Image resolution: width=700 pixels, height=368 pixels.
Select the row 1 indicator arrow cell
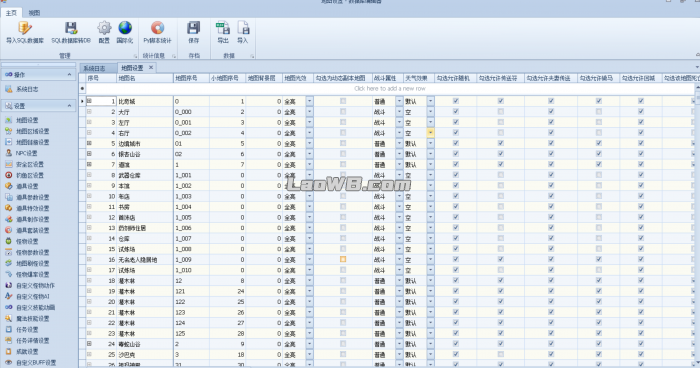tap(82, 101)
